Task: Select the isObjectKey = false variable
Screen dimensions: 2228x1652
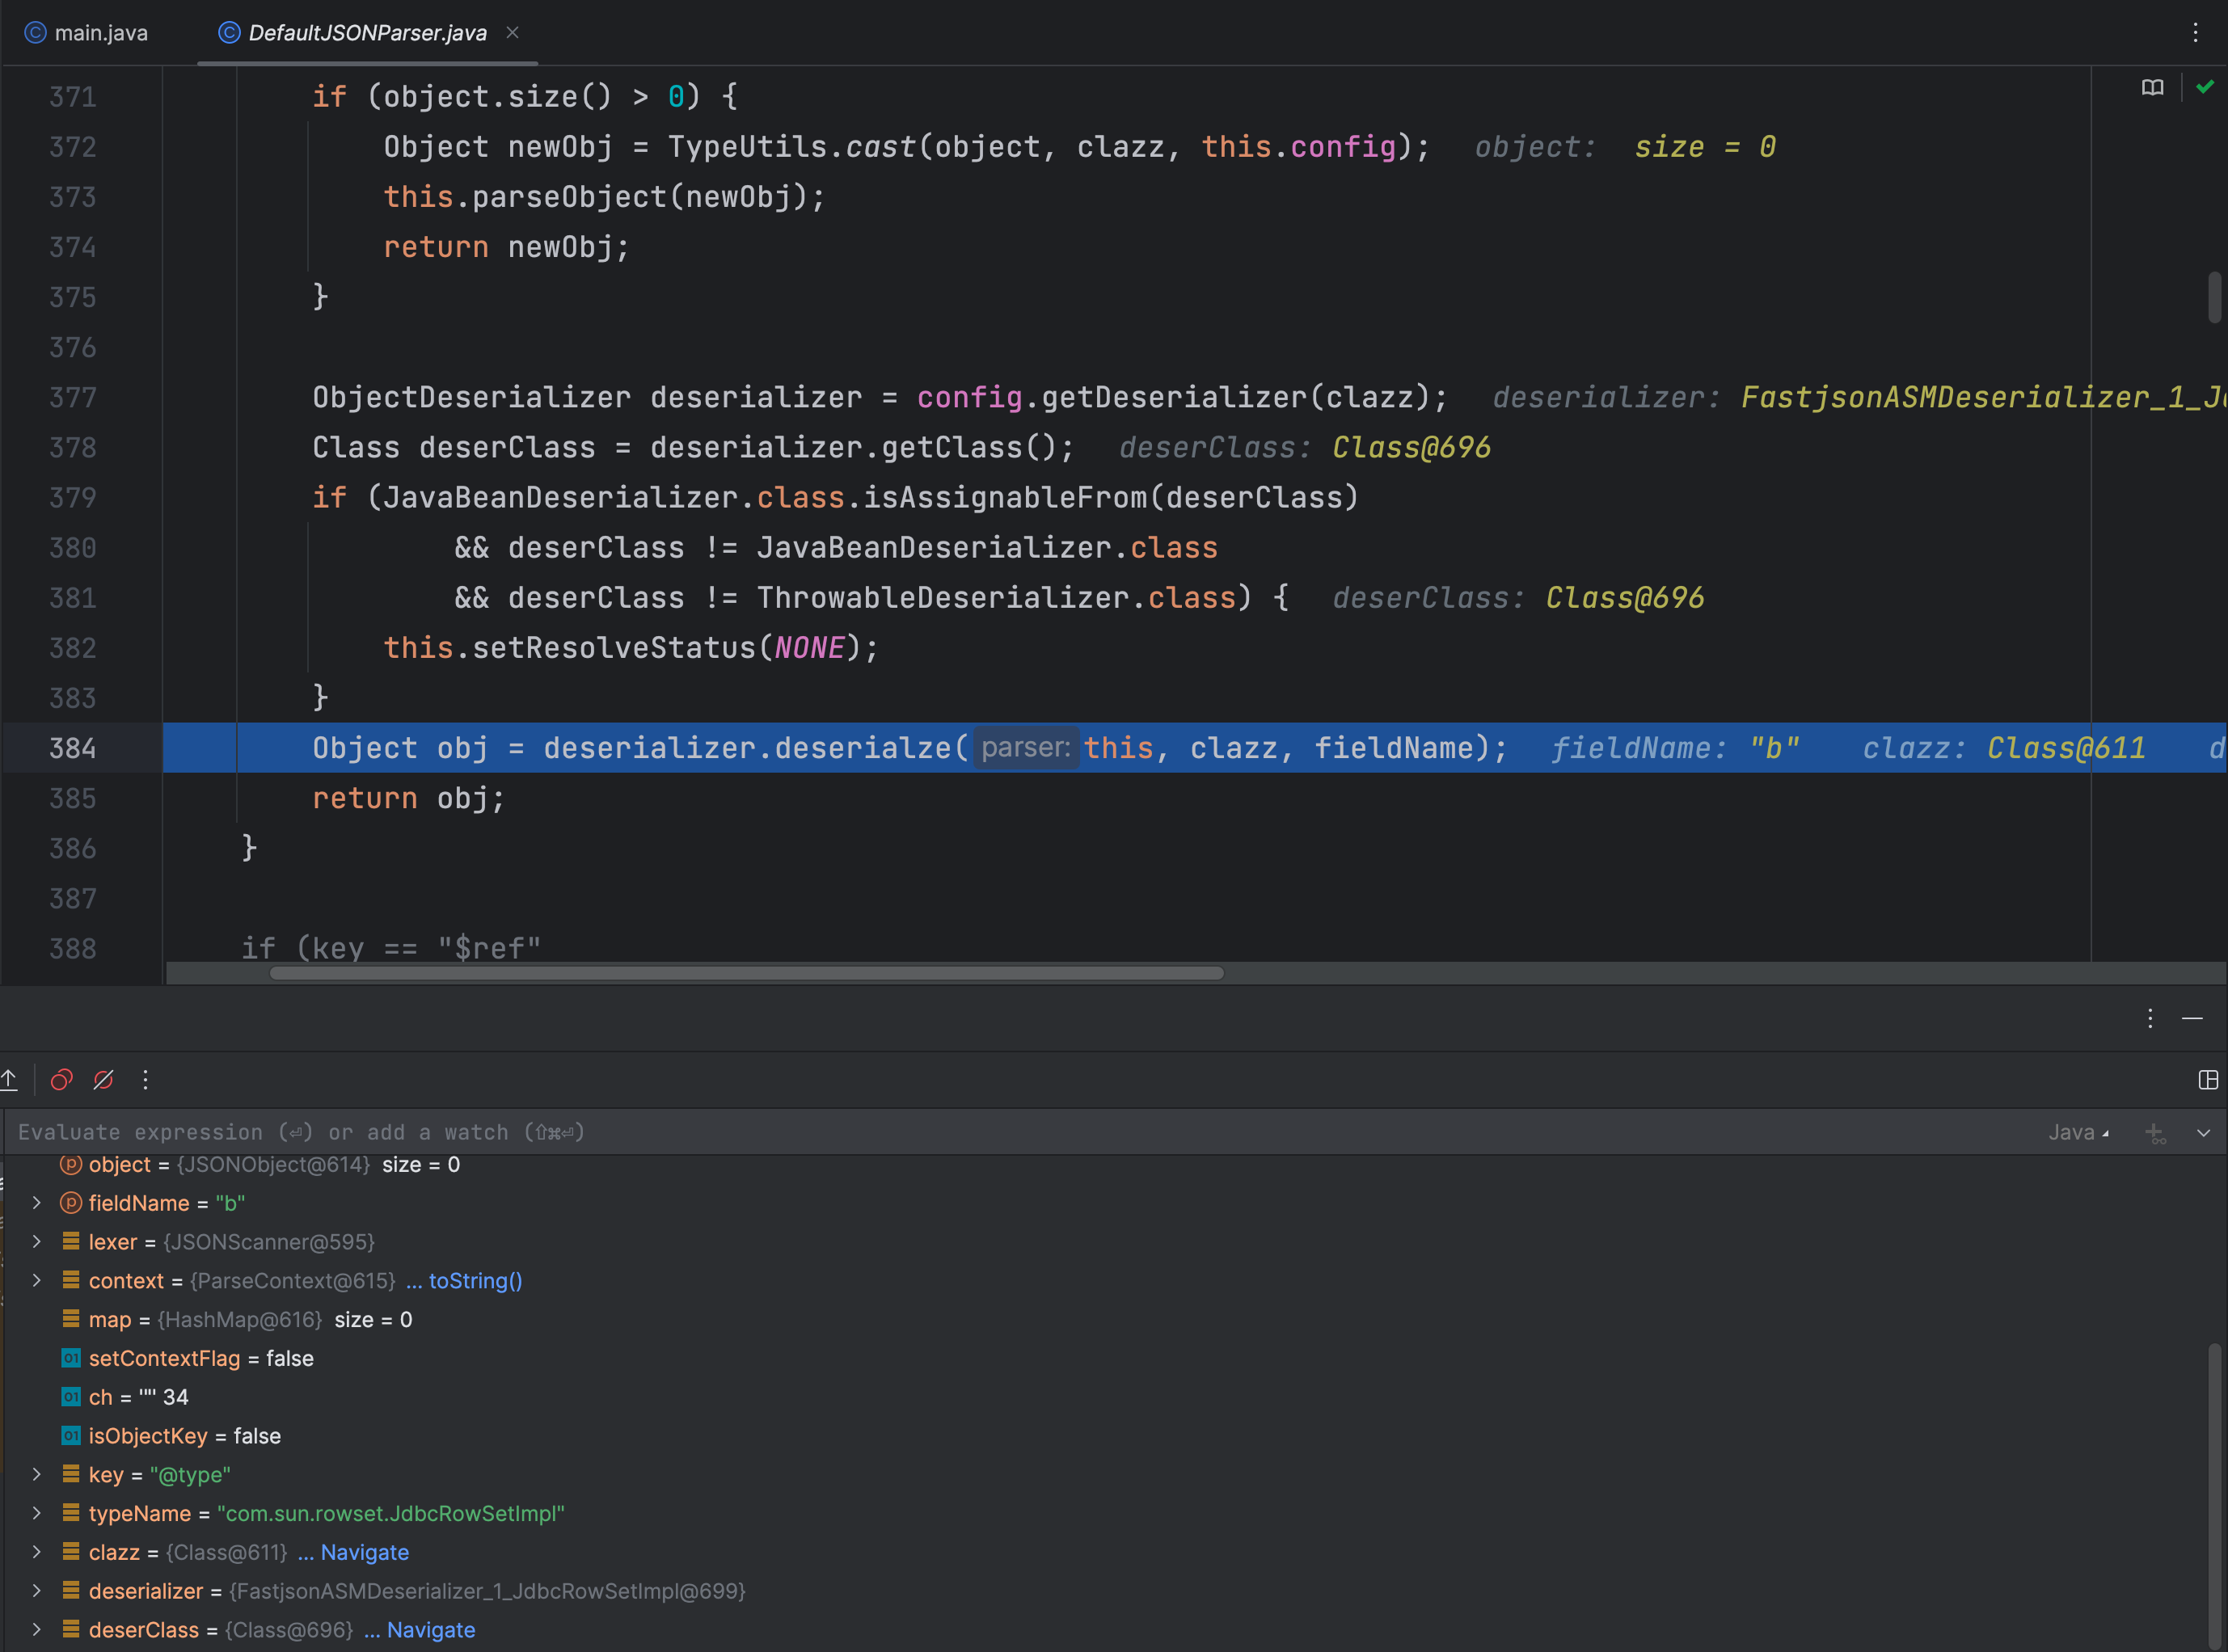Action: [171, 1436]
